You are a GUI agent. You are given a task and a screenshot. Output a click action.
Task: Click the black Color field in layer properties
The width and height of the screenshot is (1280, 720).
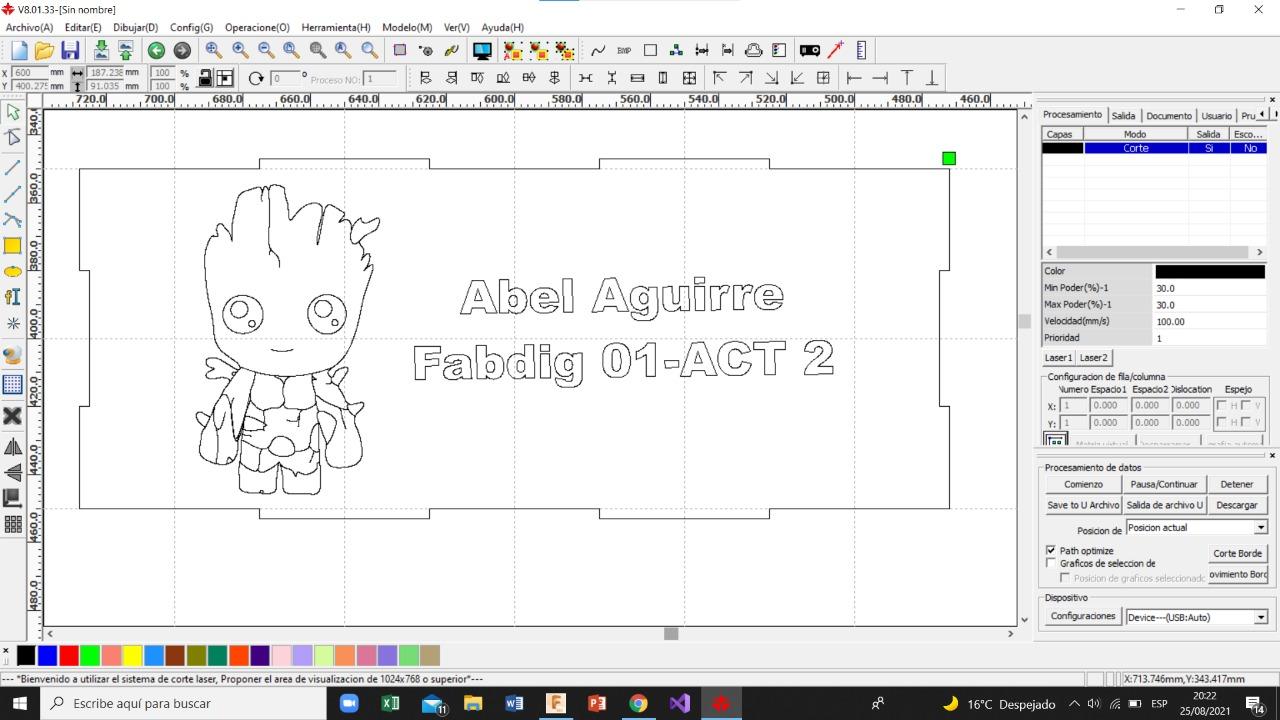click(x=1210, y=271)
